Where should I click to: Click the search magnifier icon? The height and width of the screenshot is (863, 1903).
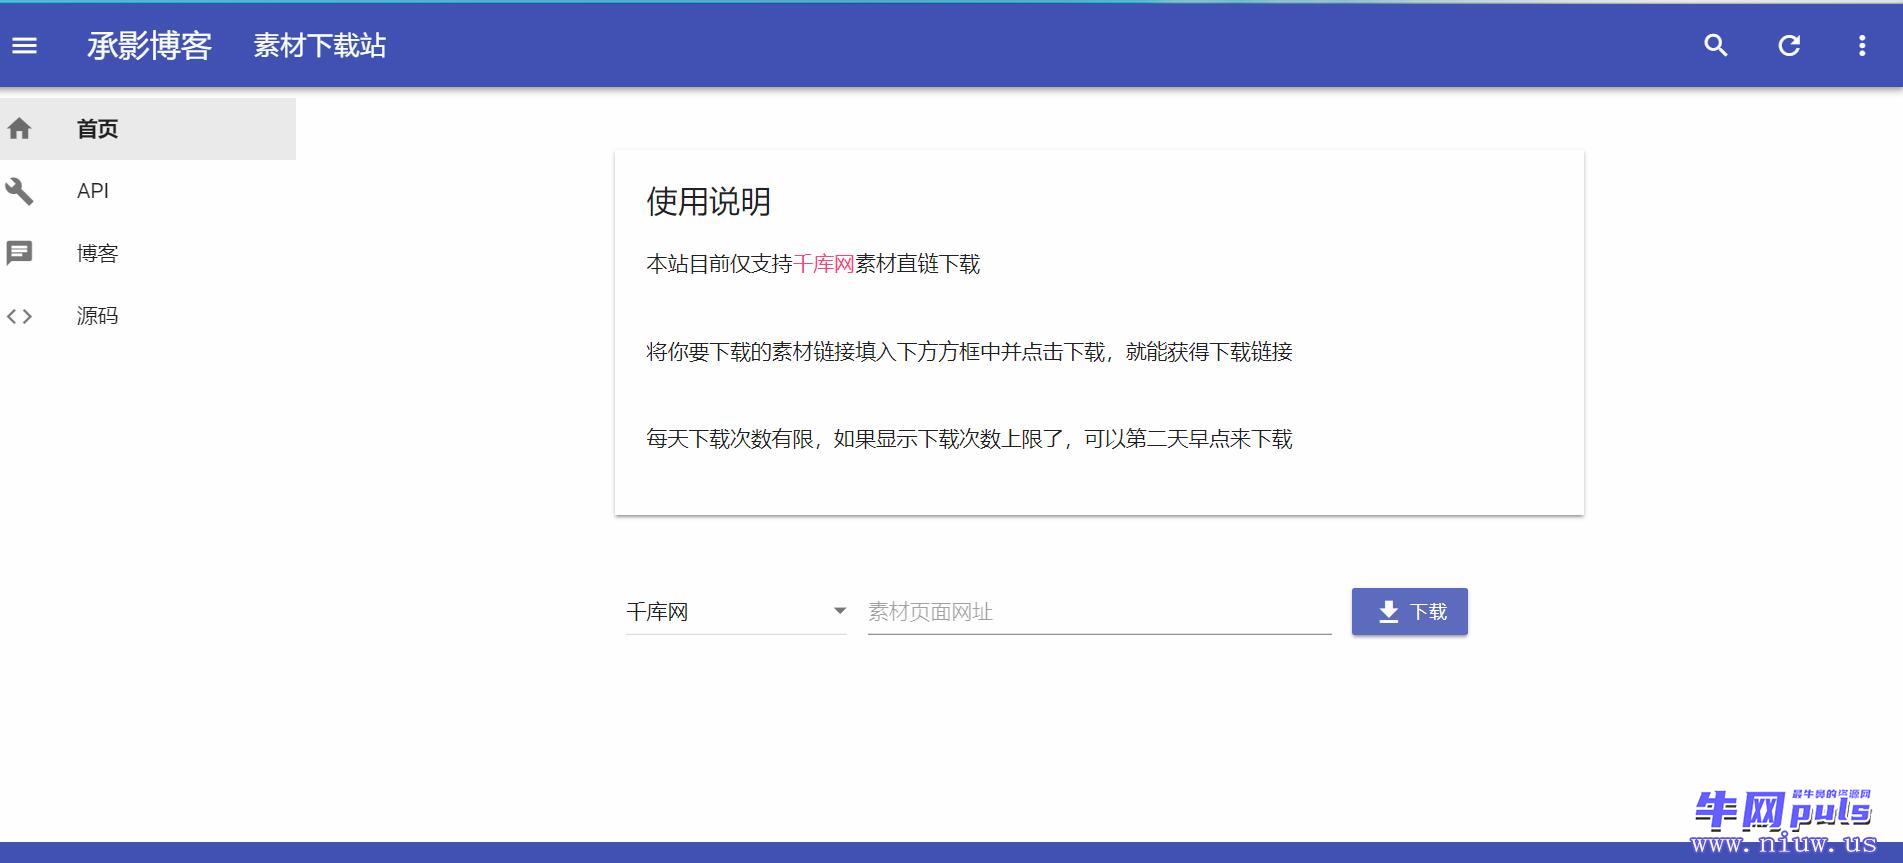pos(1716,46)
